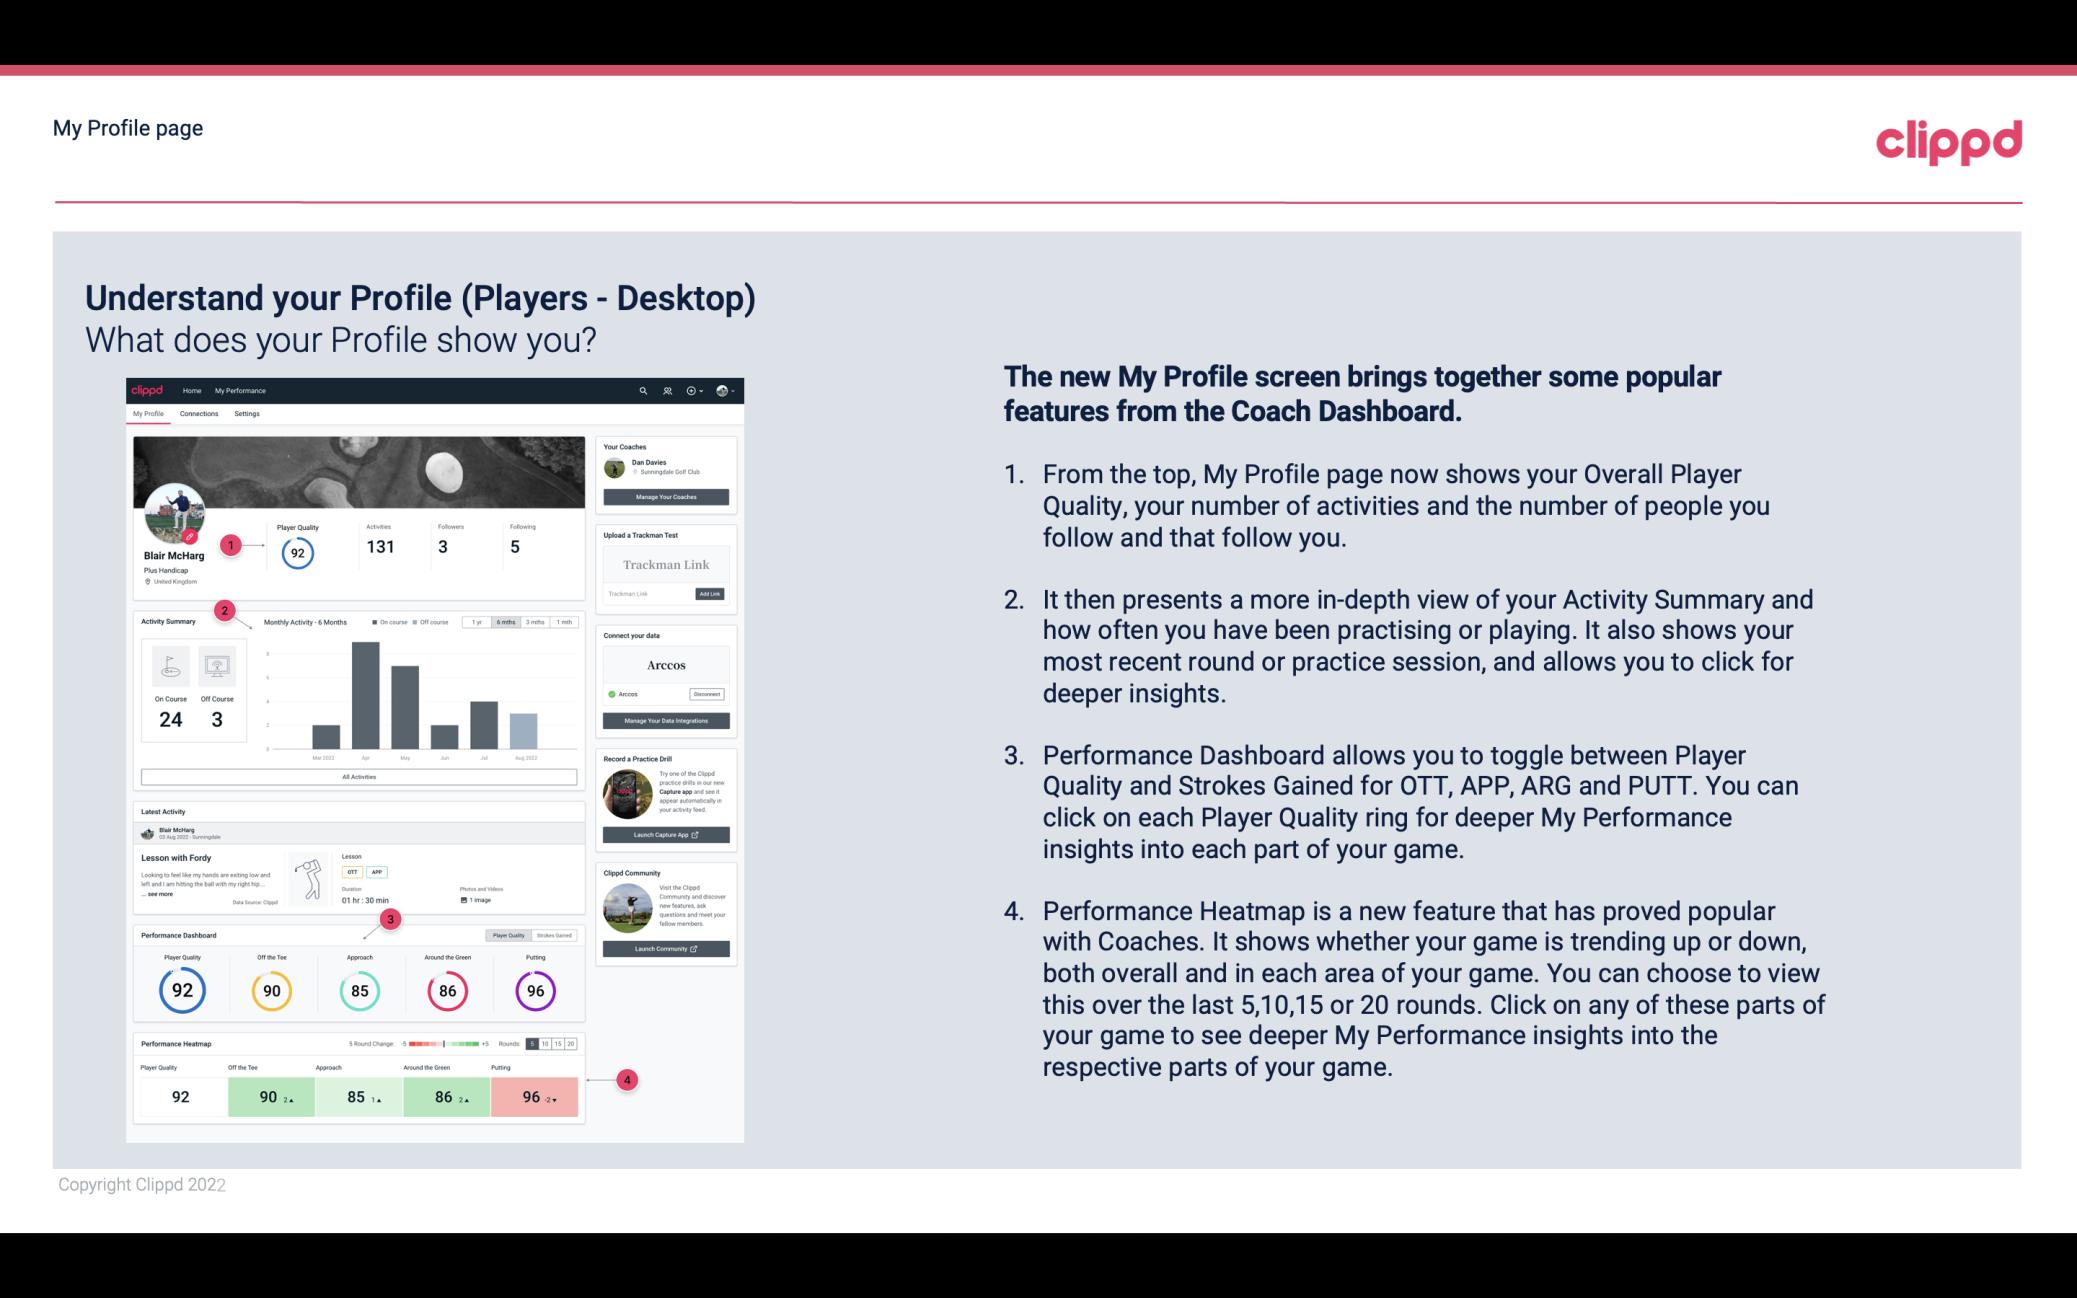Select the Off the Tee performance icon
Screen dimensions: 2077x1298
269,990
